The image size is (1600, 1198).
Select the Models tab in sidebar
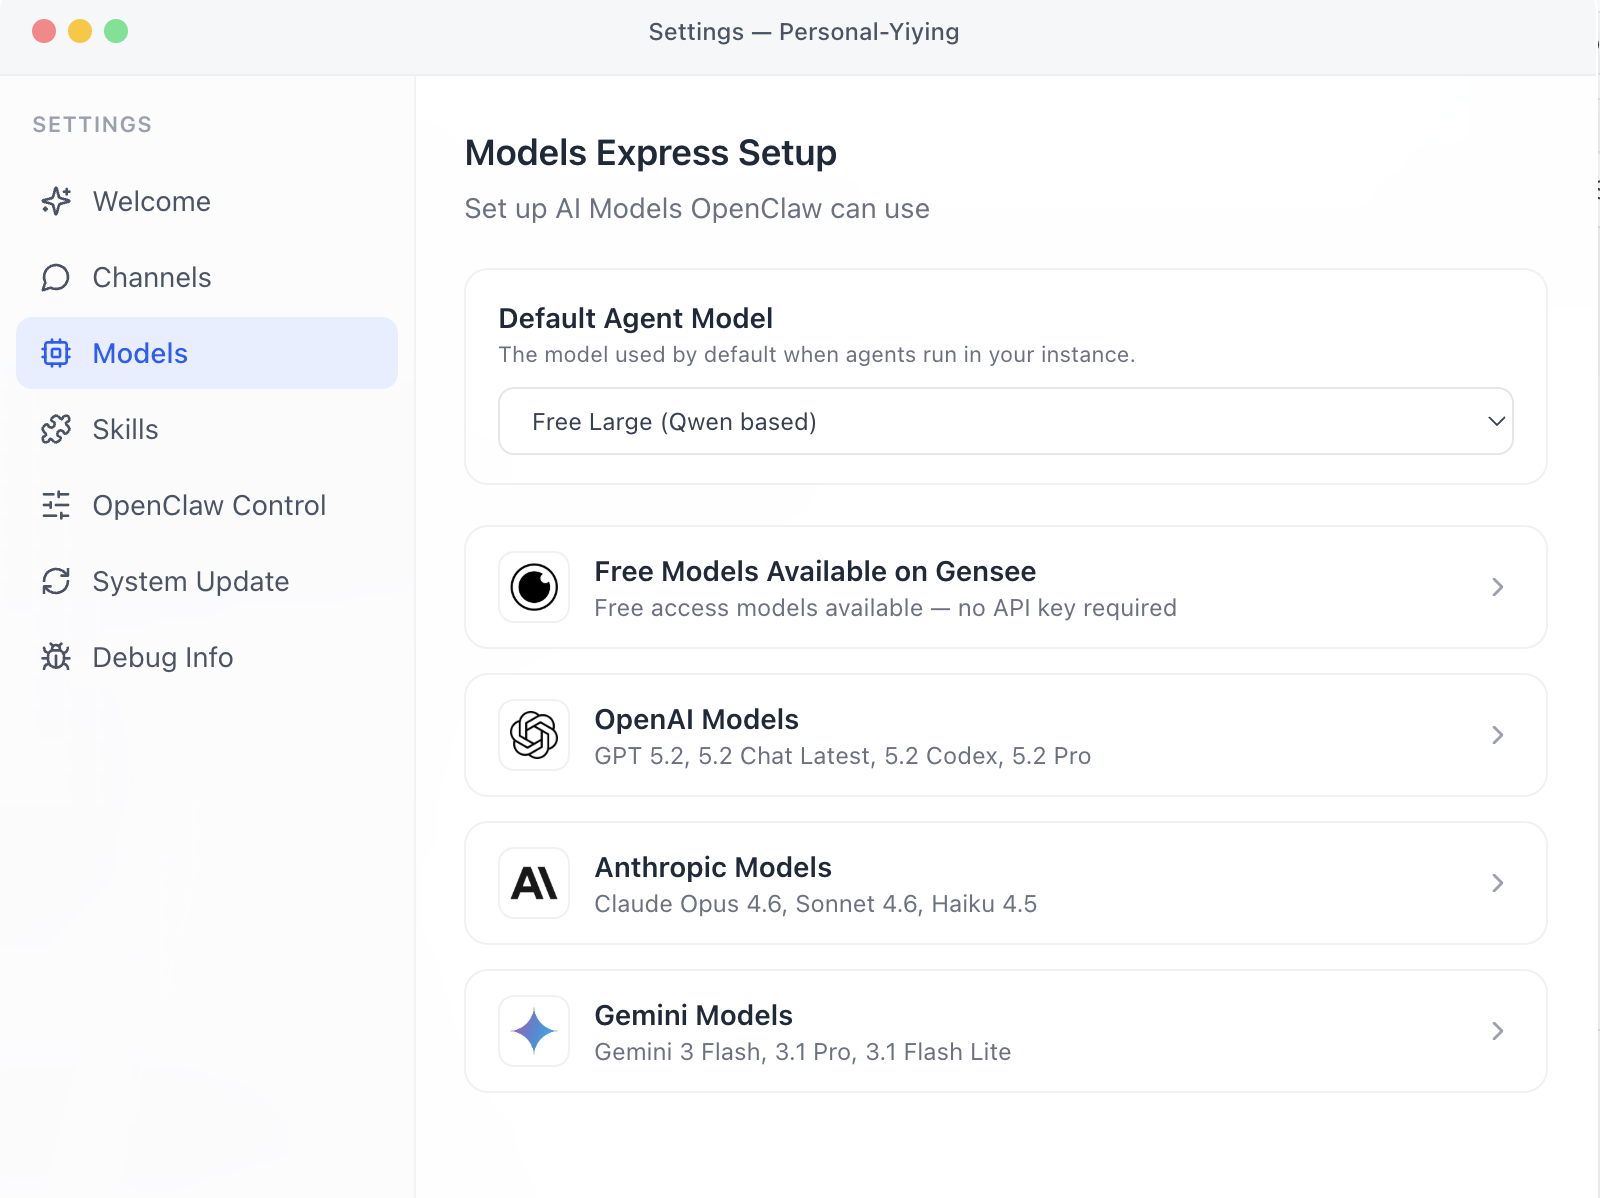point(140,353)
